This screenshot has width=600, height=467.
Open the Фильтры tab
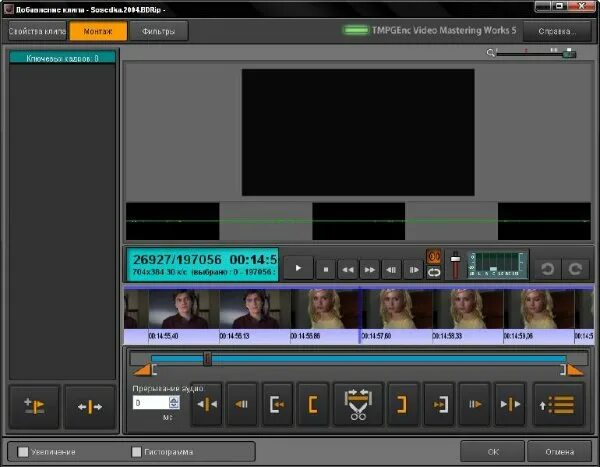pos(158,31)
